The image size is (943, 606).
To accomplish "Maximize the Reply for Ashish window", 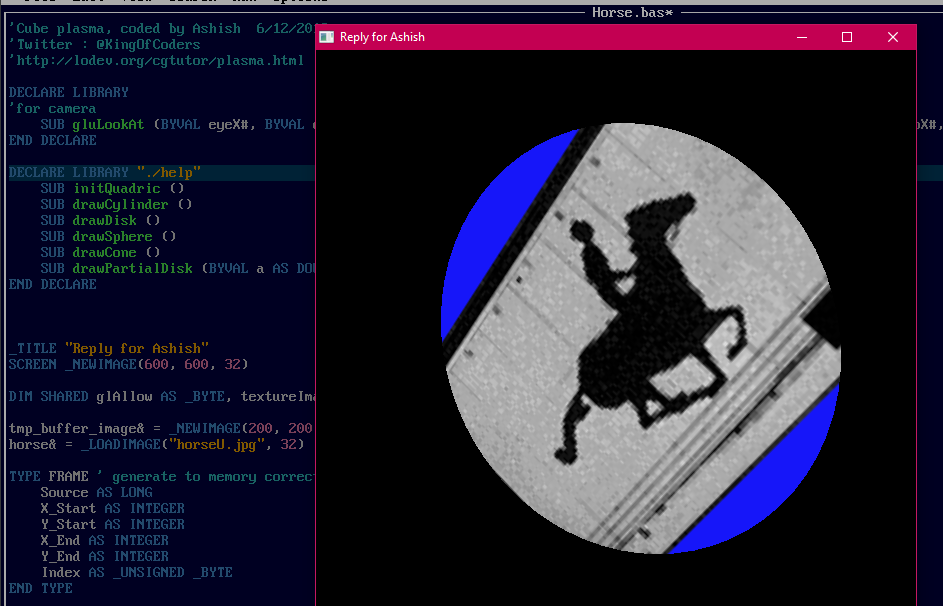I will point(847,37).
